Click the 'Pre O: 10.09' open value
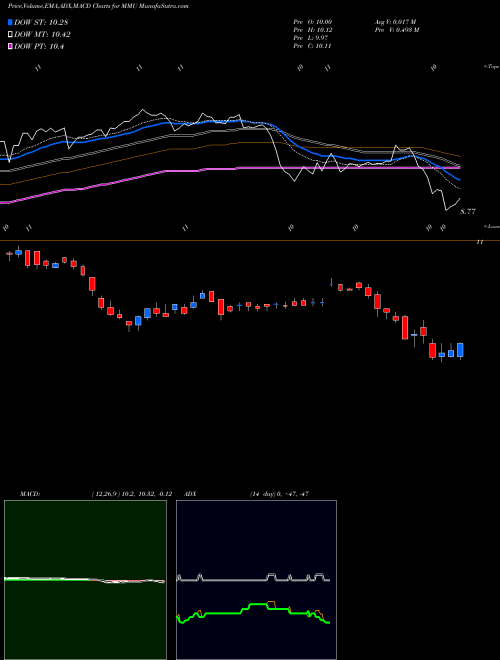 (312, 22)
